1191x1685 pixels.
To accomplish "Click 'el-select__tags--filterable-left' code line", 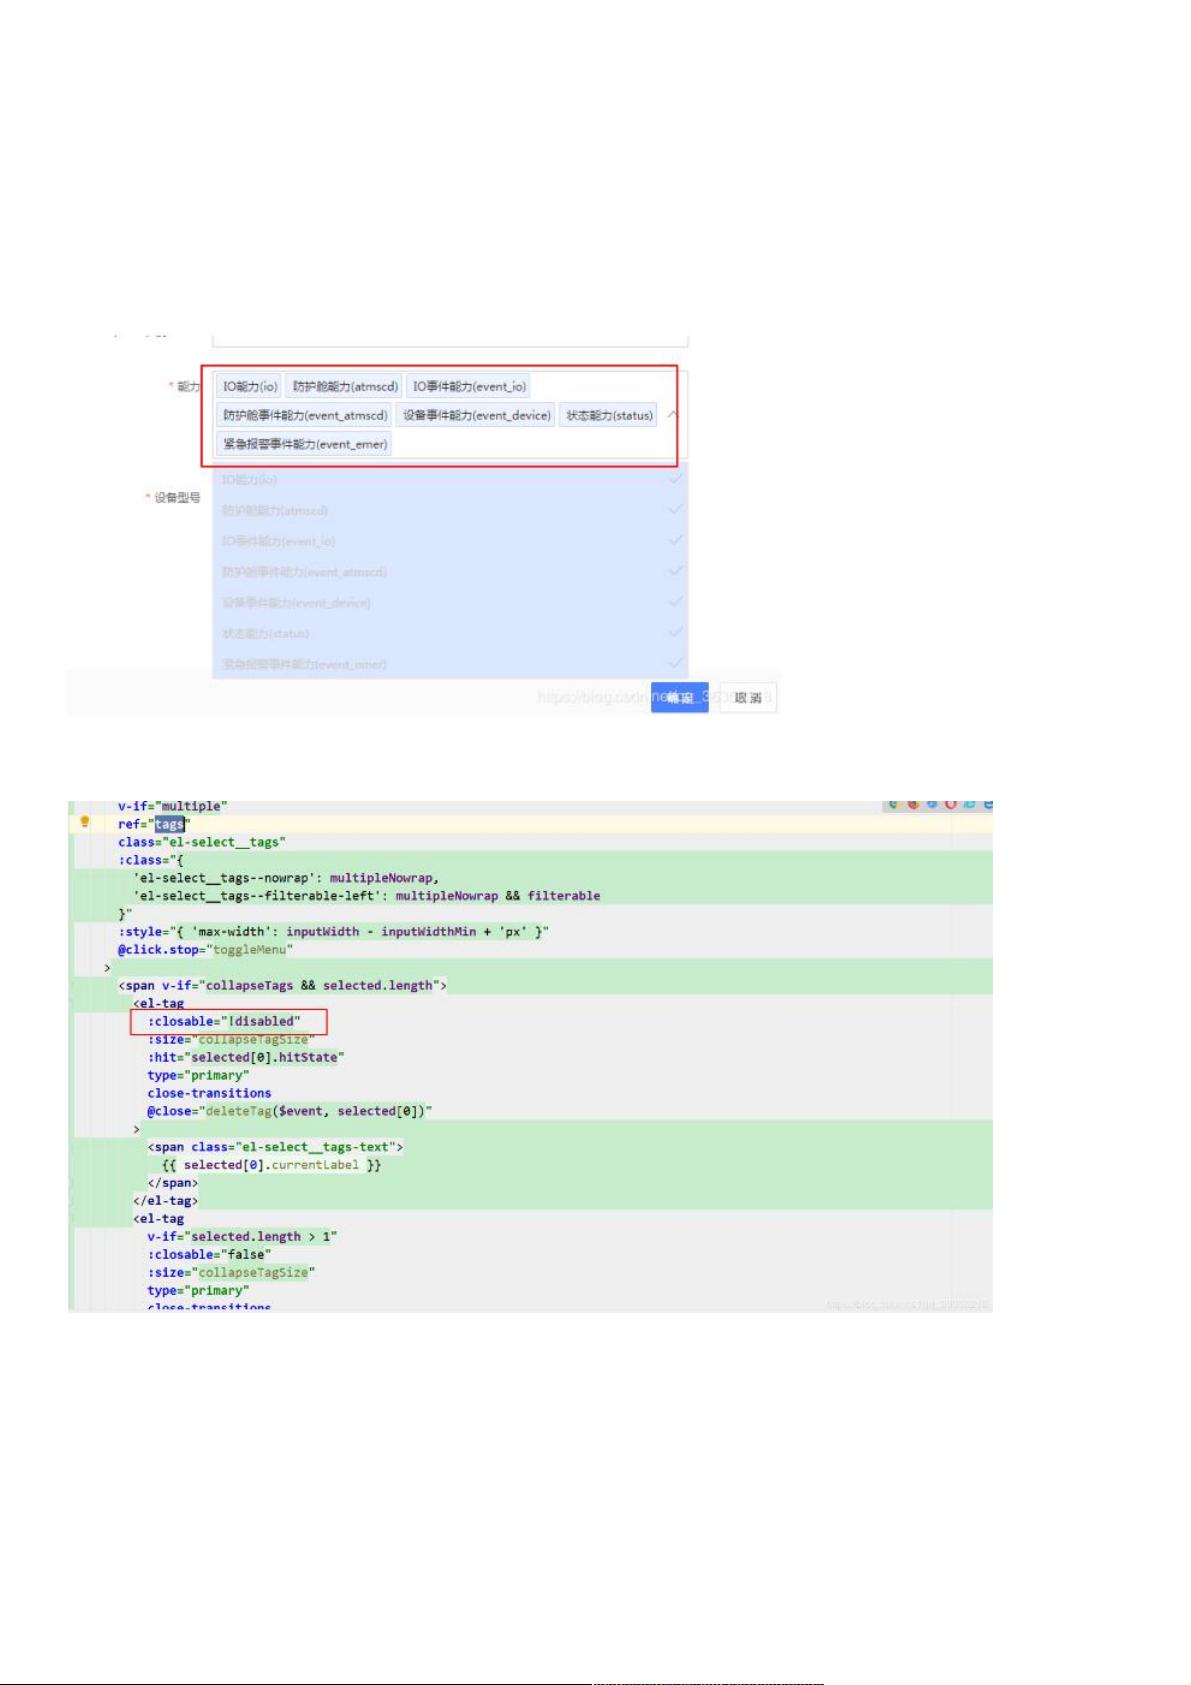I will coord(367,896).
